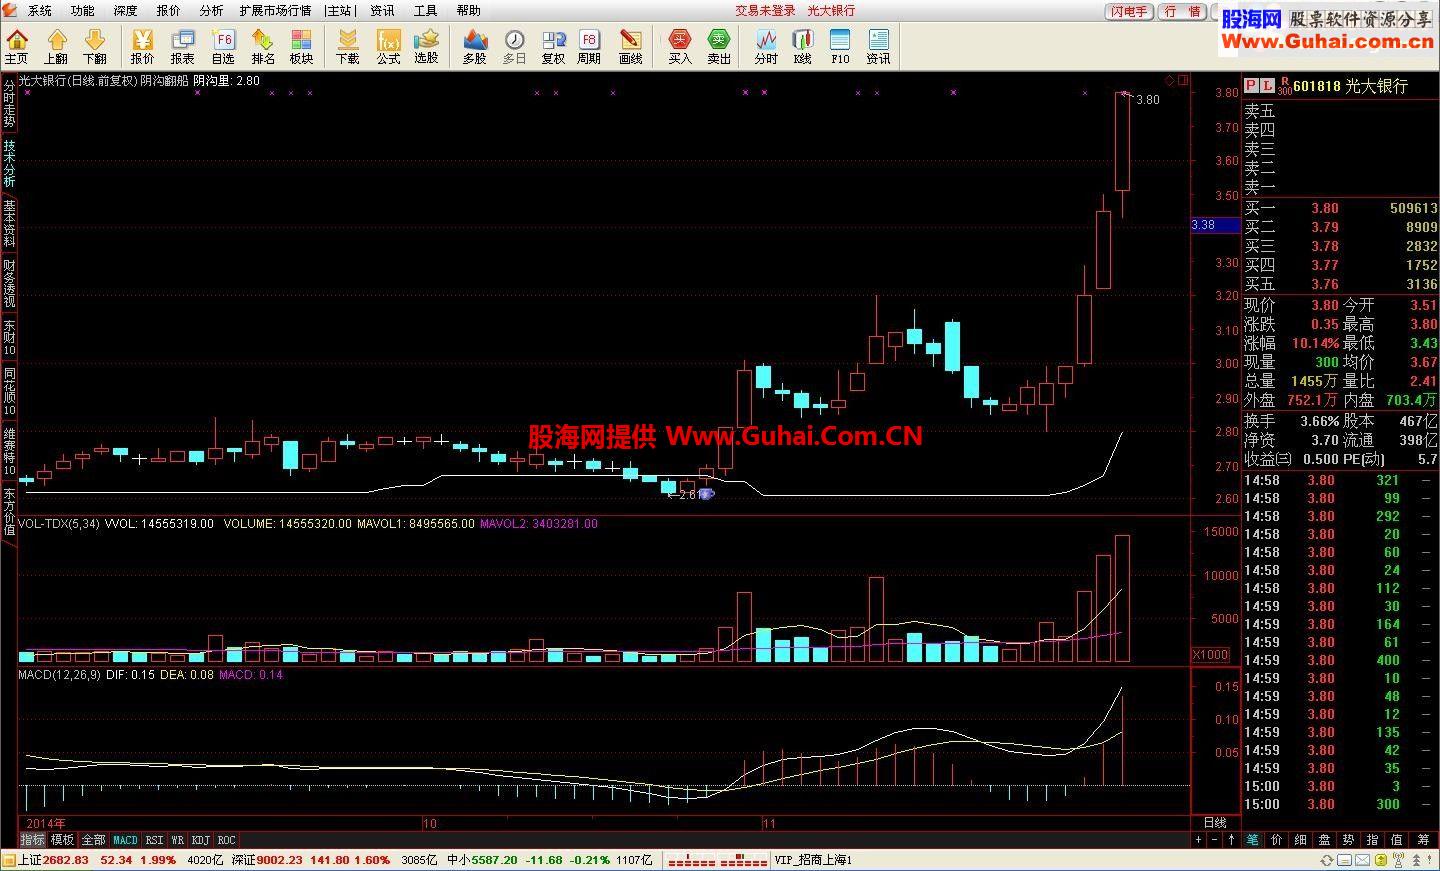
Task: Switch to K线 candlestick chart icon
Action: (x=803, y=46)
